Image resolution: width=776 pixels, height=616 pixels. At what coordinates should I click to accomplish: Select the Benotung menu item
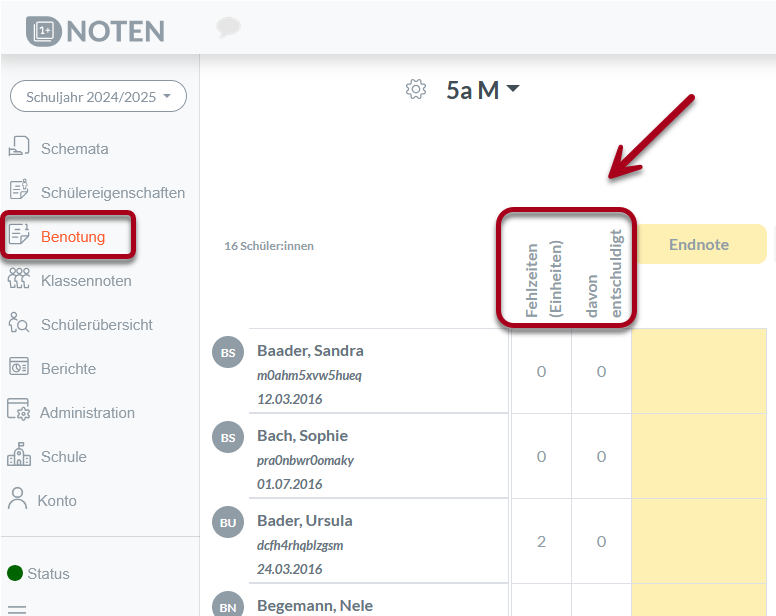[72, 237]
